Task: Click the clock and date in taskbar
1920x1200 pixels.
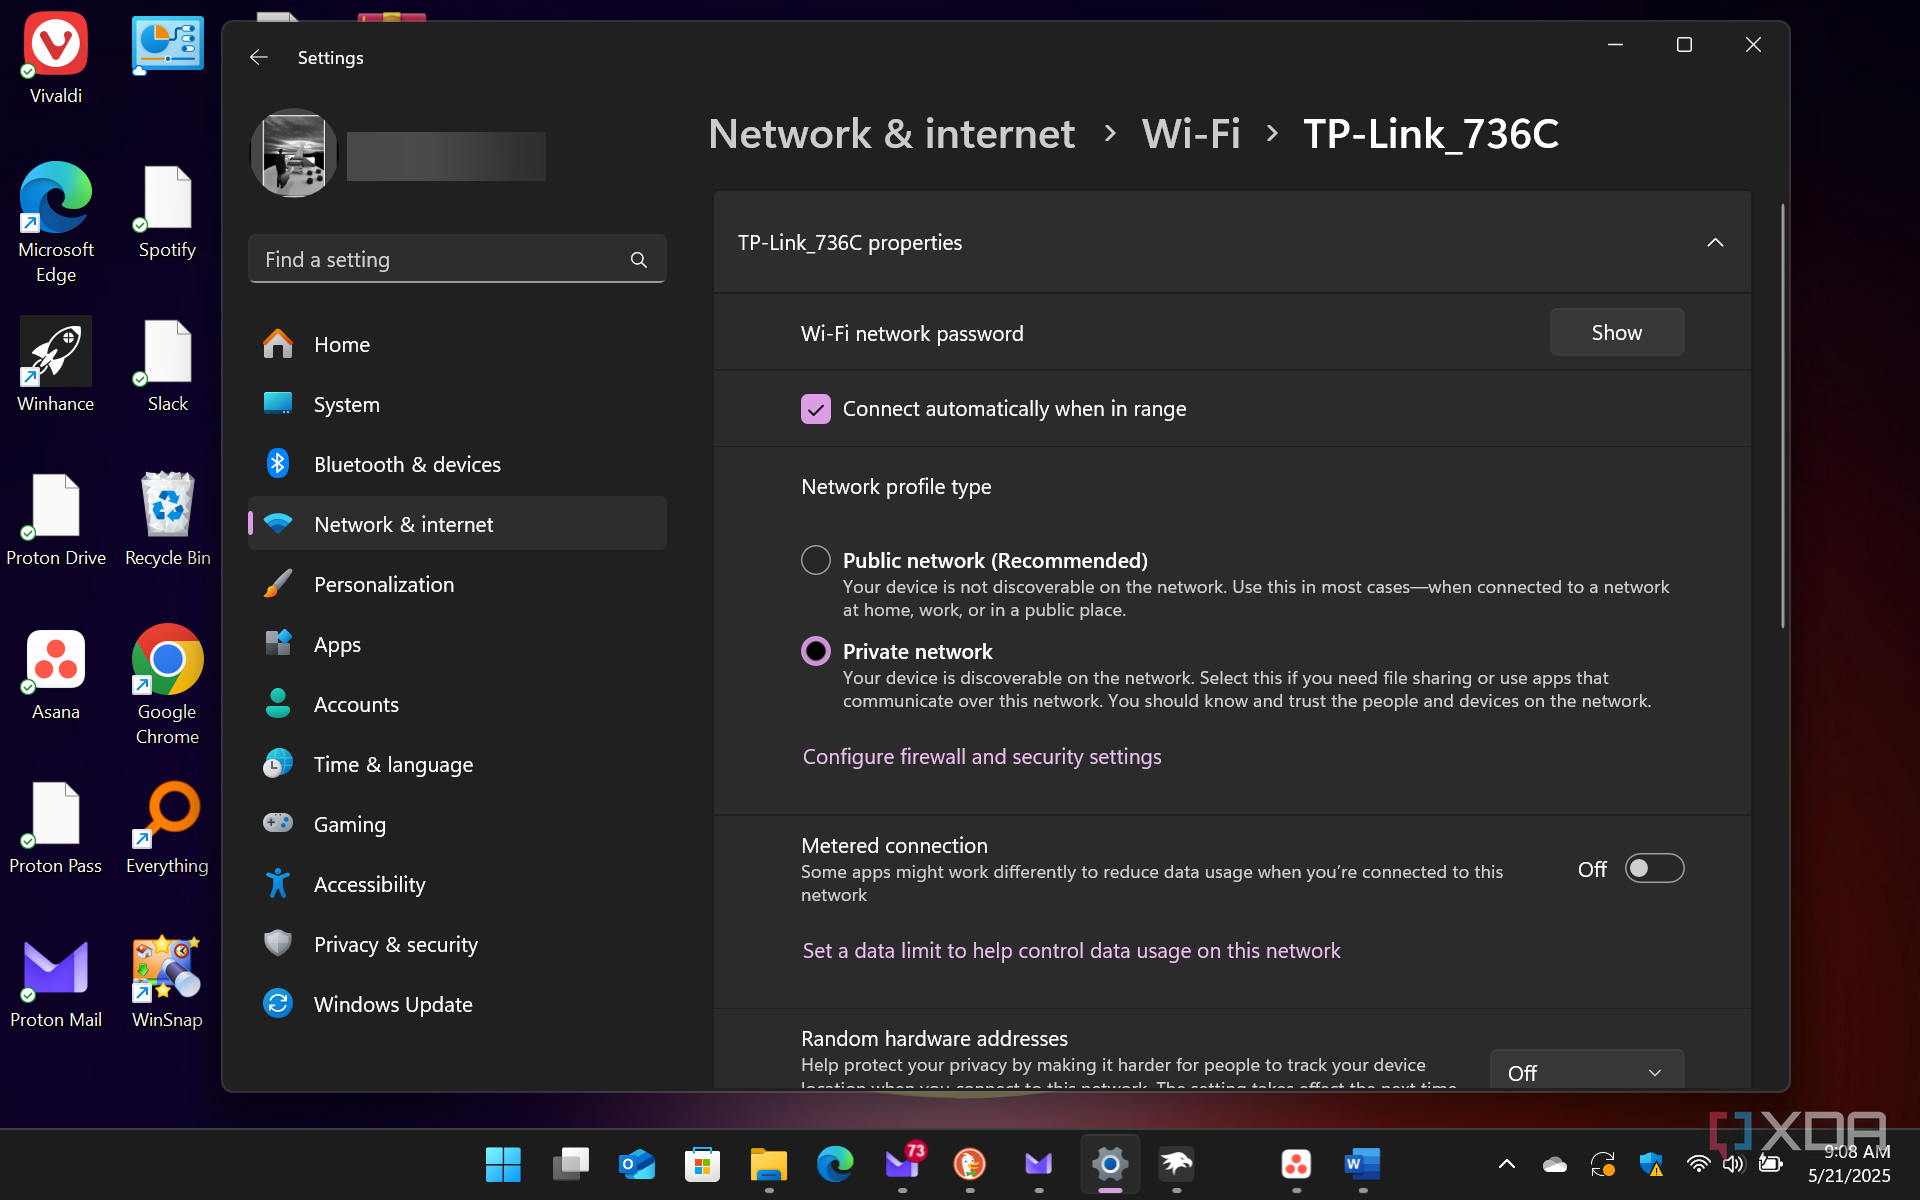Action: pyautogui.click(x=1849, y=1164)
